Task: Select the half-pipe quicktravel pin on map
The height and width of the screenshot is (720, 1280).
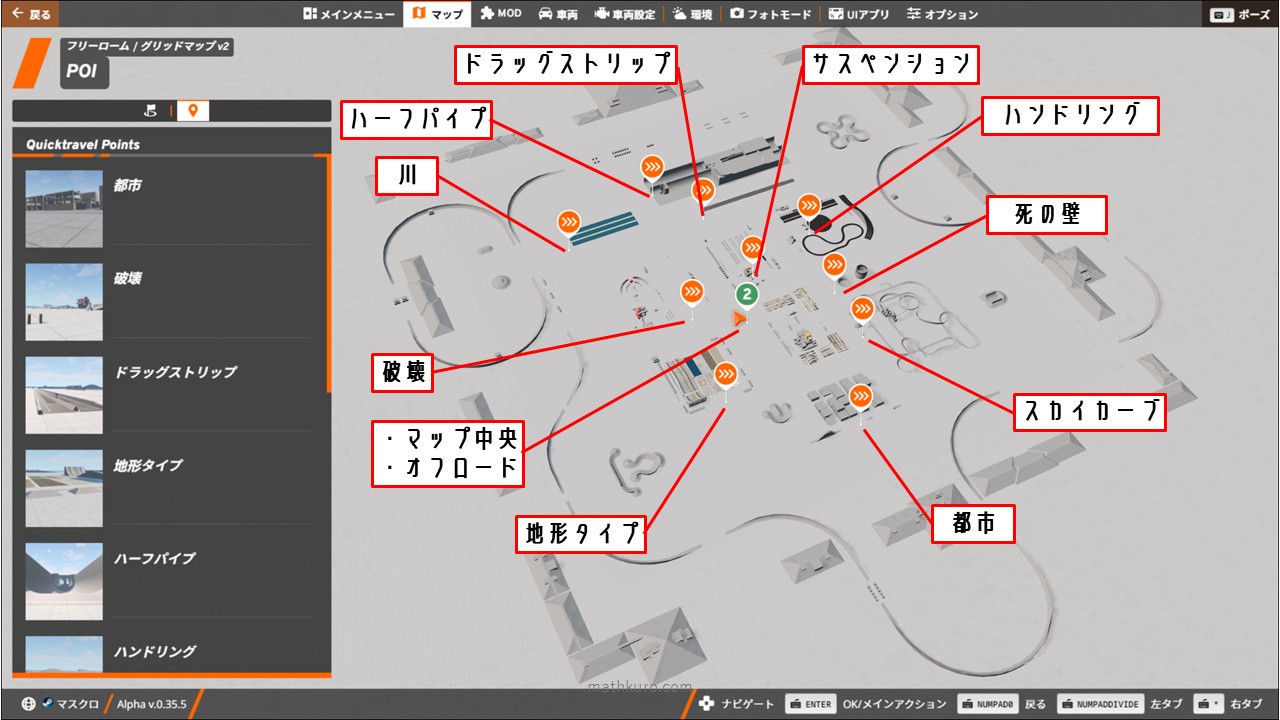Action: click(x=652, y=167)
